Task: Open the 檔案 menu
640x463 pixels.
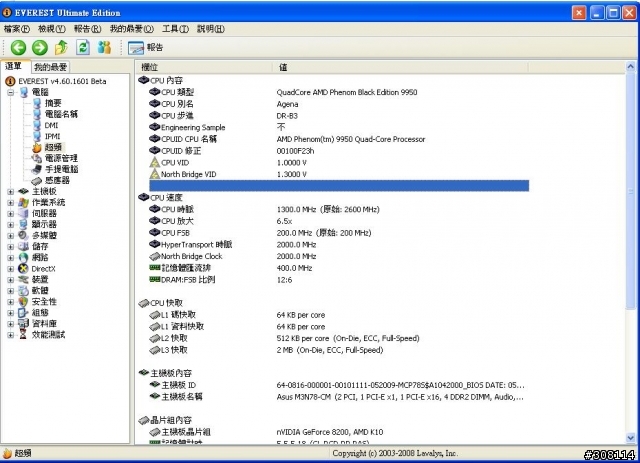Action: [x=17, y=29]
